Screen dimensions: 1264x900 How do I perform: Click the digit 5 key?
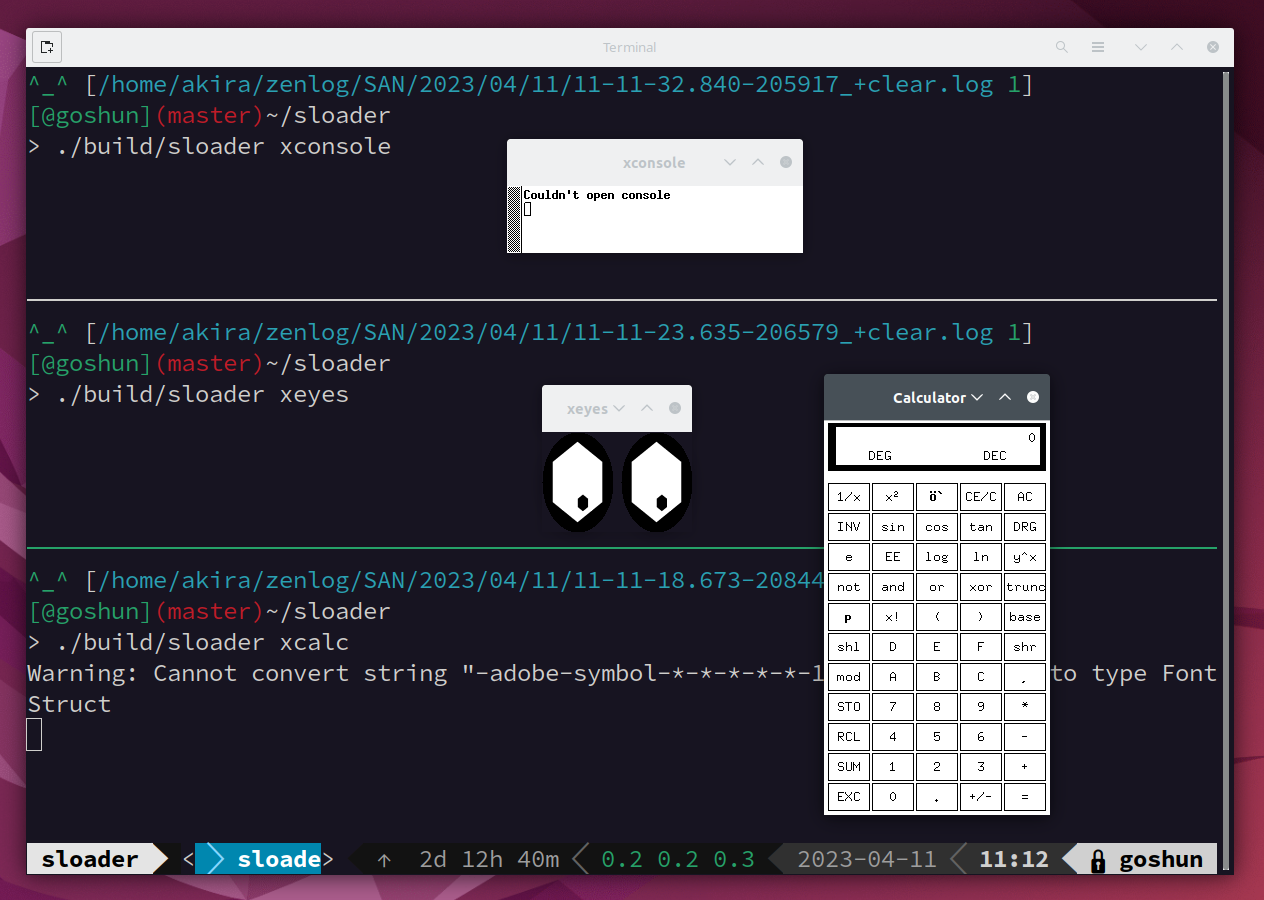[x=937, y=737]
